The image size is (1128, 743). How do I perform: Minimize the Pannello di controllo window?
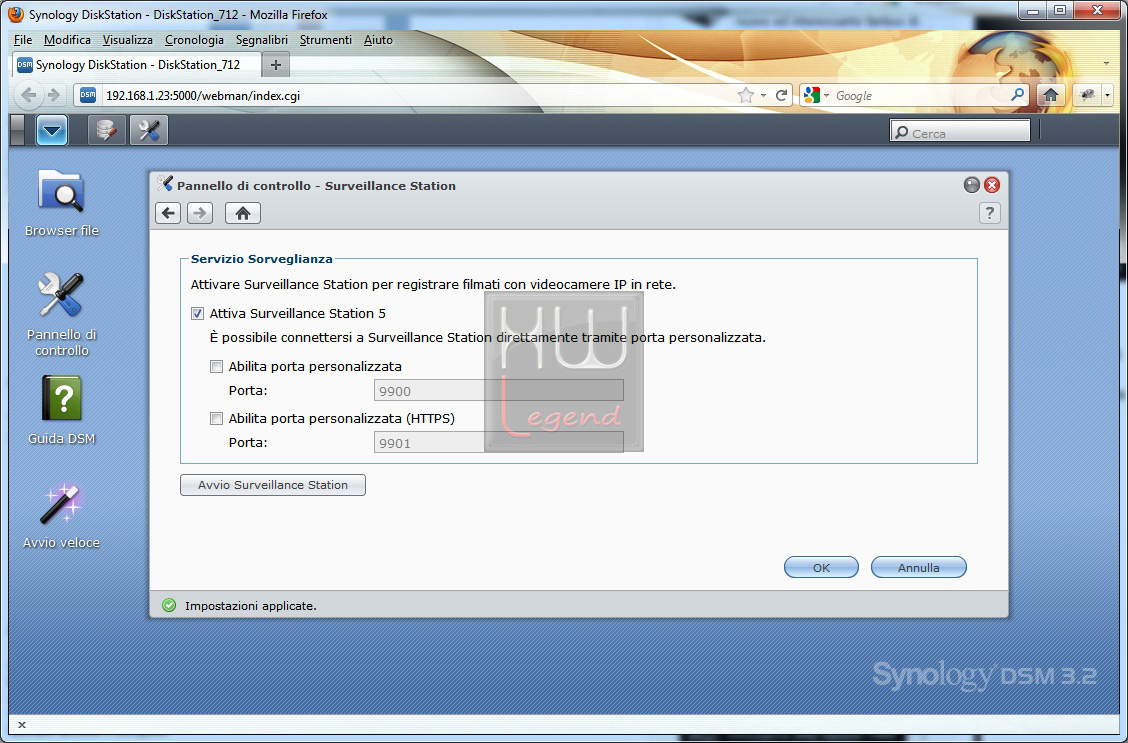(x=972, y=186)
